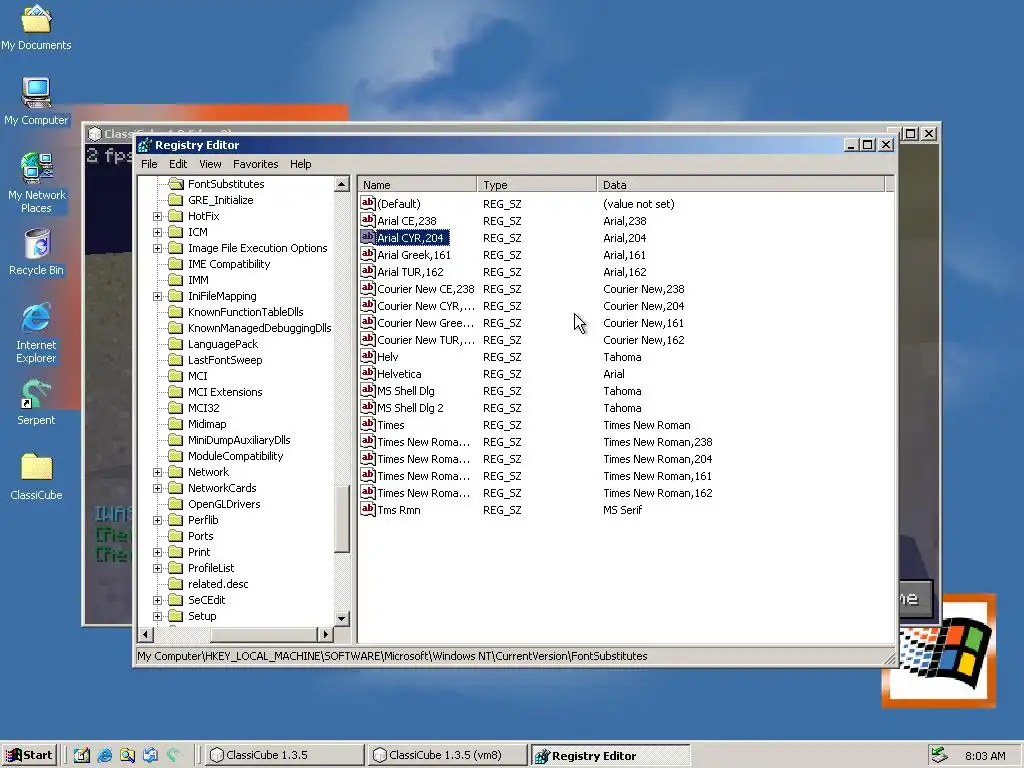Open the Edit menu in Registry Editor
The width and height of the screenshot is (1024, 768).
(x=178, y=164)
